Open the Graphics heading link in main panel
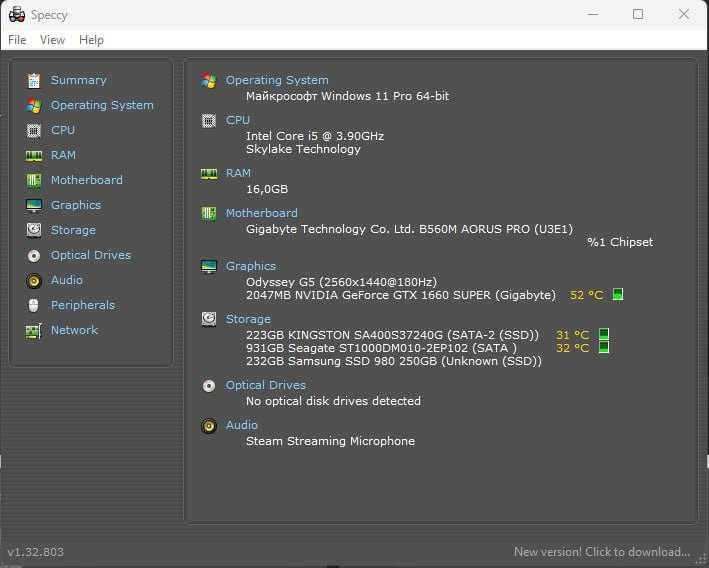709x568 pixels. (x=251, y=266)
